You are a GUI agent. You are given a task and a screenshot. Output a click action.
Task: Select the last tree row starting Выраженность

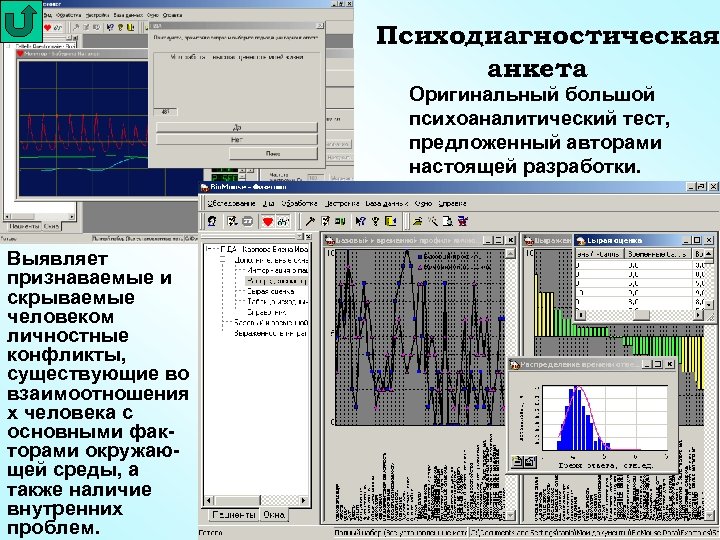pos(270,333)
